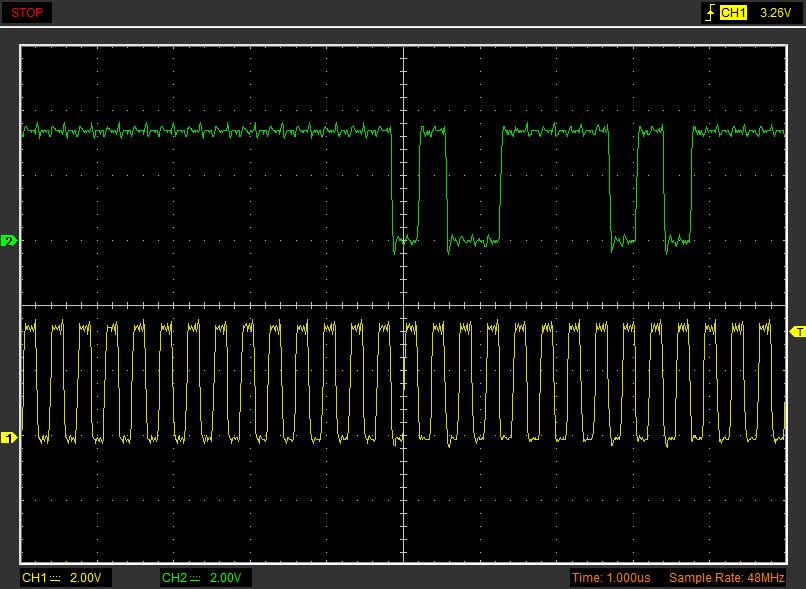Click the trigger level T marker

tap(797, 331)
